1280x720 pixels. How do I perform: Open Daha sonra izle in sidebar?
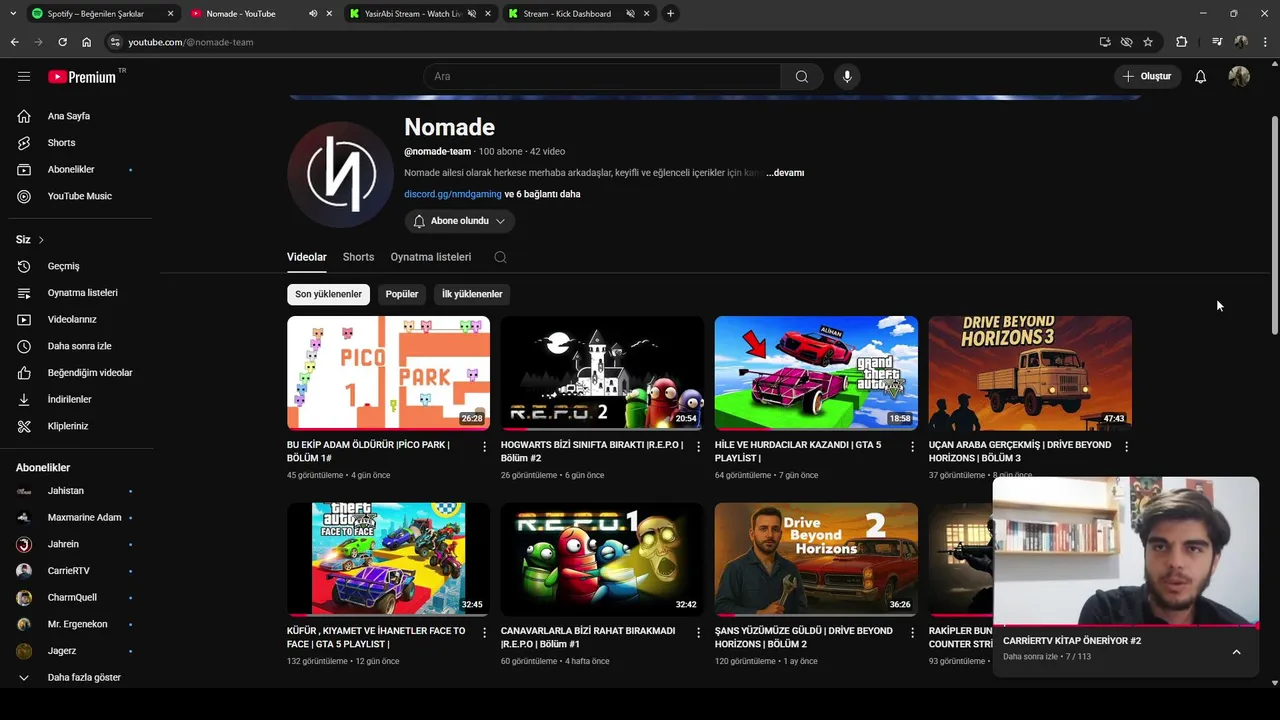pyautogui.click(x=80, y=346)
